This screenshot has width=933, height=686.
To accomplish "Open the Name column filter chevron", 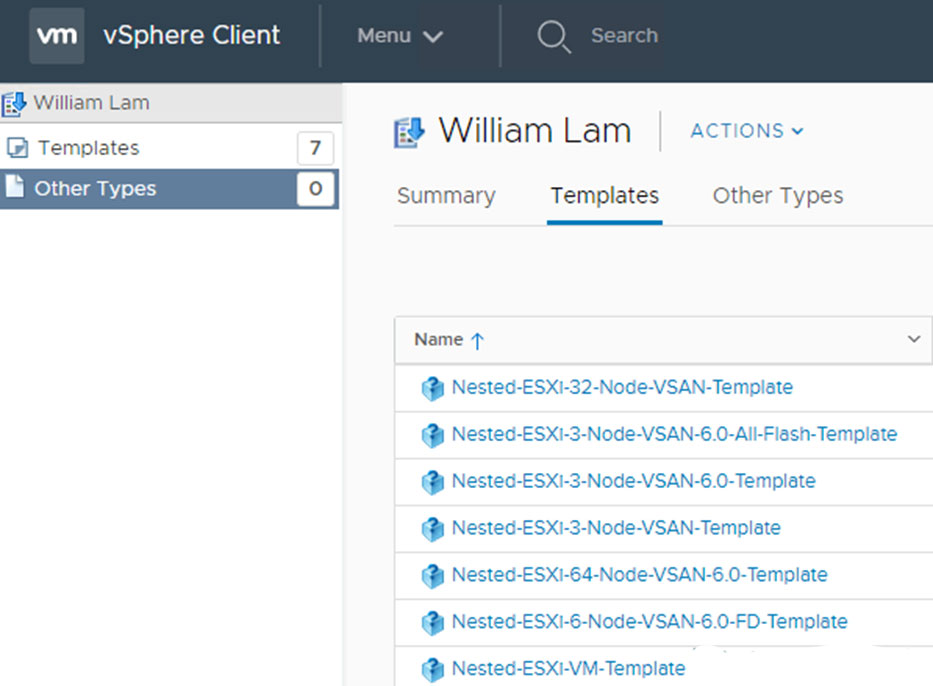I will pyautogui.click(x=913, y=340).
